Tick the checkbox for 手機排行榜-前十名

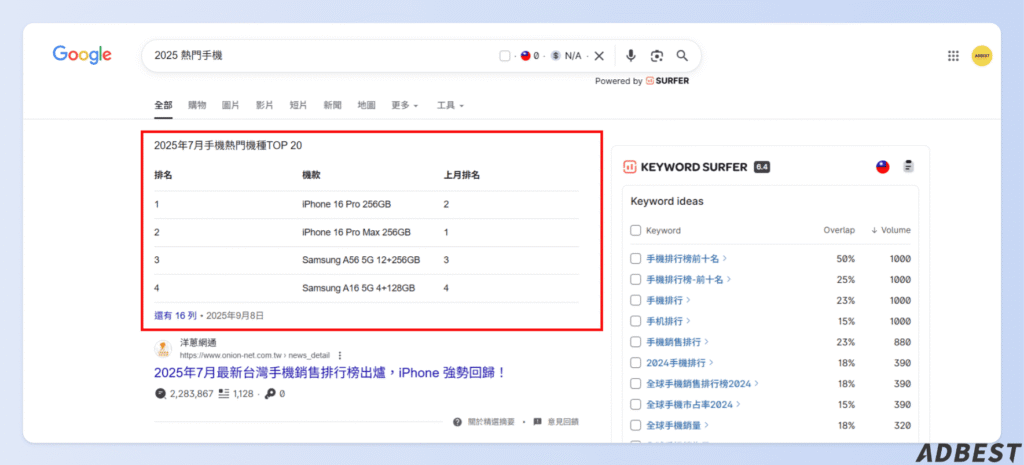[x=635, y=280]
